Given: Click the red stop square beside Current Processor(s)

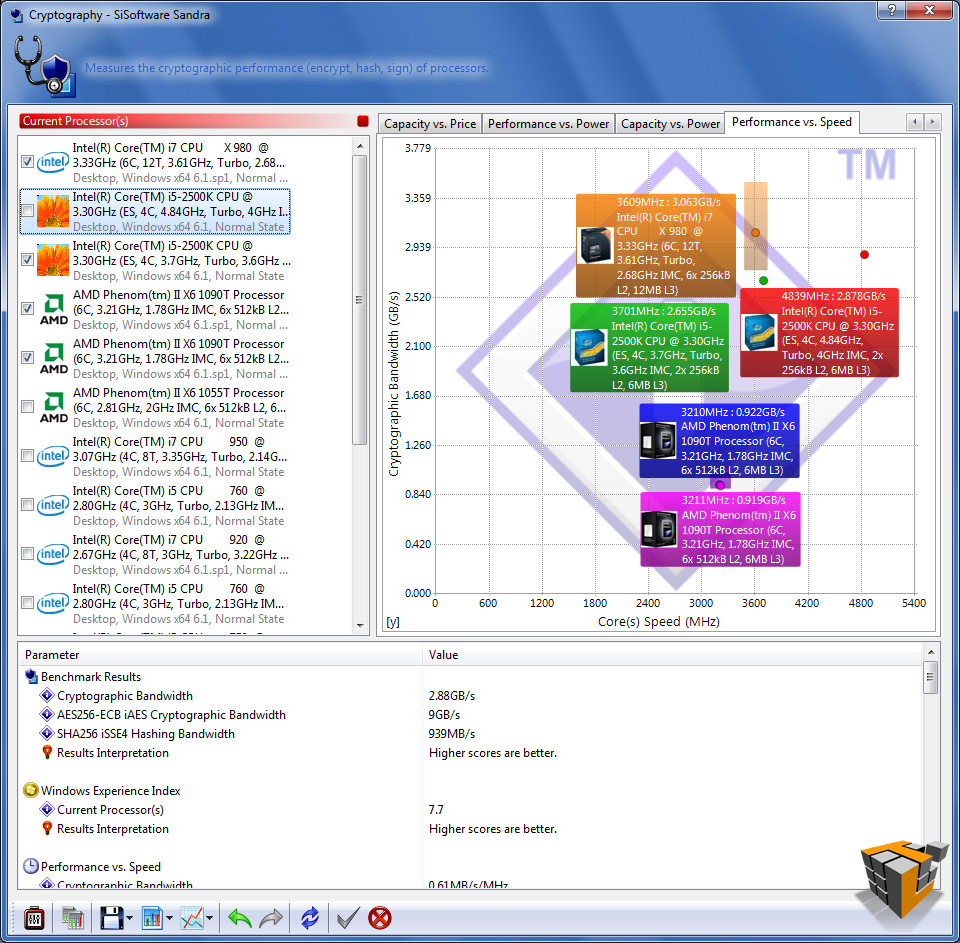Looking at the screenshot, I should pos(362,121).
